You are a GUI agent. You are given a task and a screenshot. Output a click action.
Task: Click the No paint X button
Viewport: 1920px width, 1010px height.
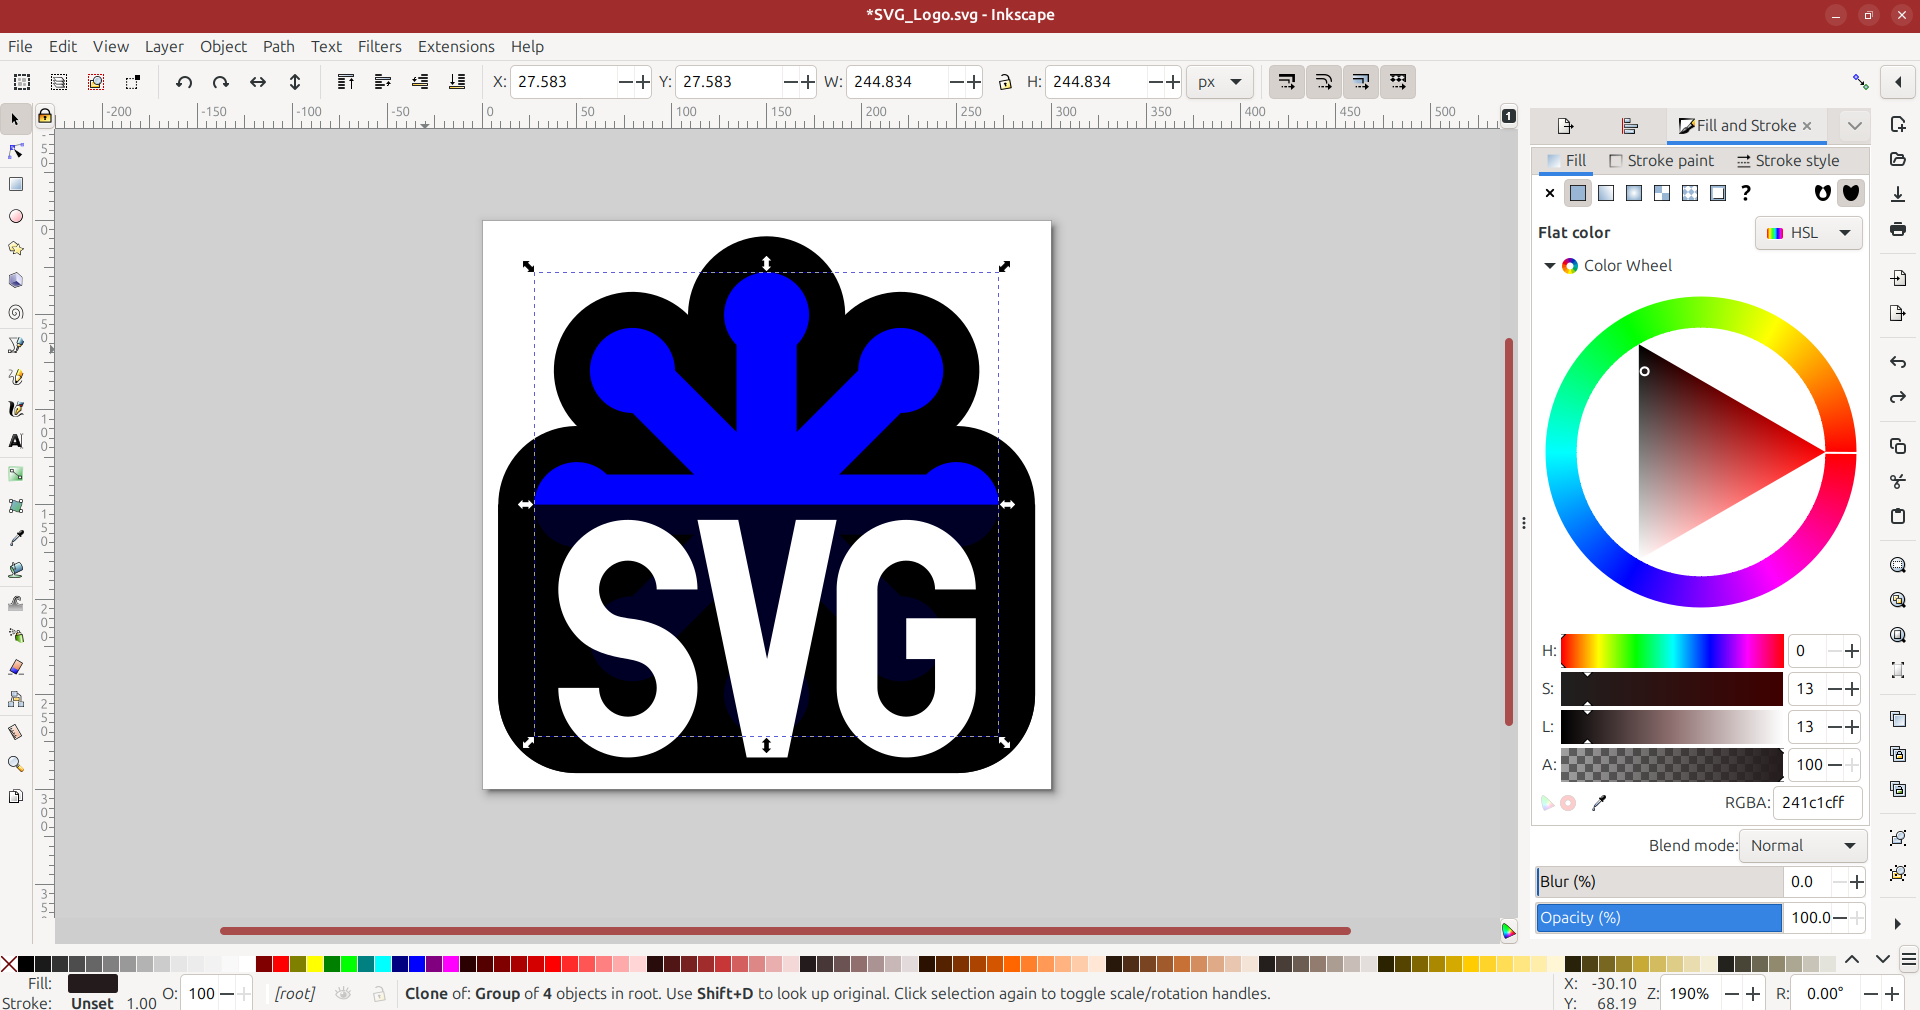tap(1550, 193)
